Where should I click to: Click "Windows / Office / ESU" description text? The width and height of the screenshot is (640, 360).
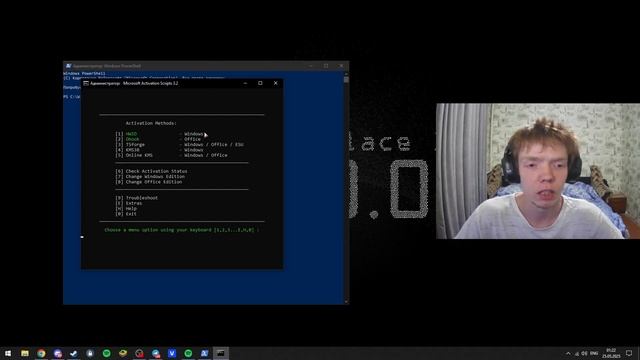(x=214, y=144)
